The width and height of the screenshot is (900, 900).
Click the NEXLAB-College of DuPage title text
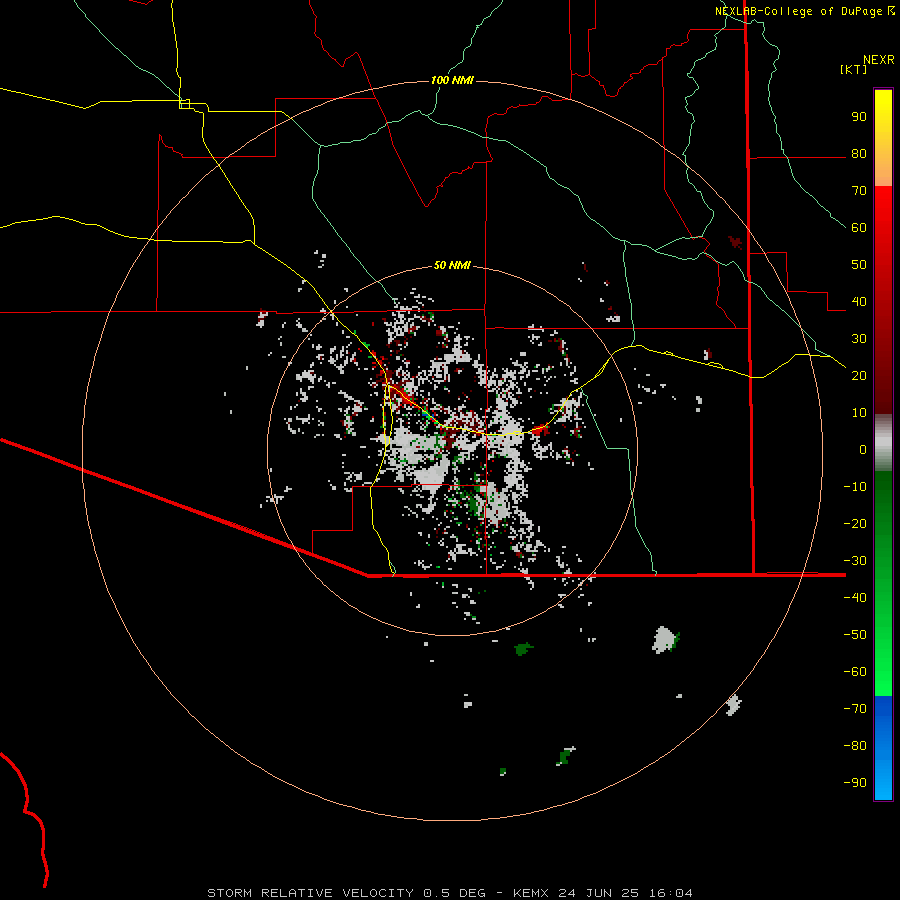click(798, 11)
